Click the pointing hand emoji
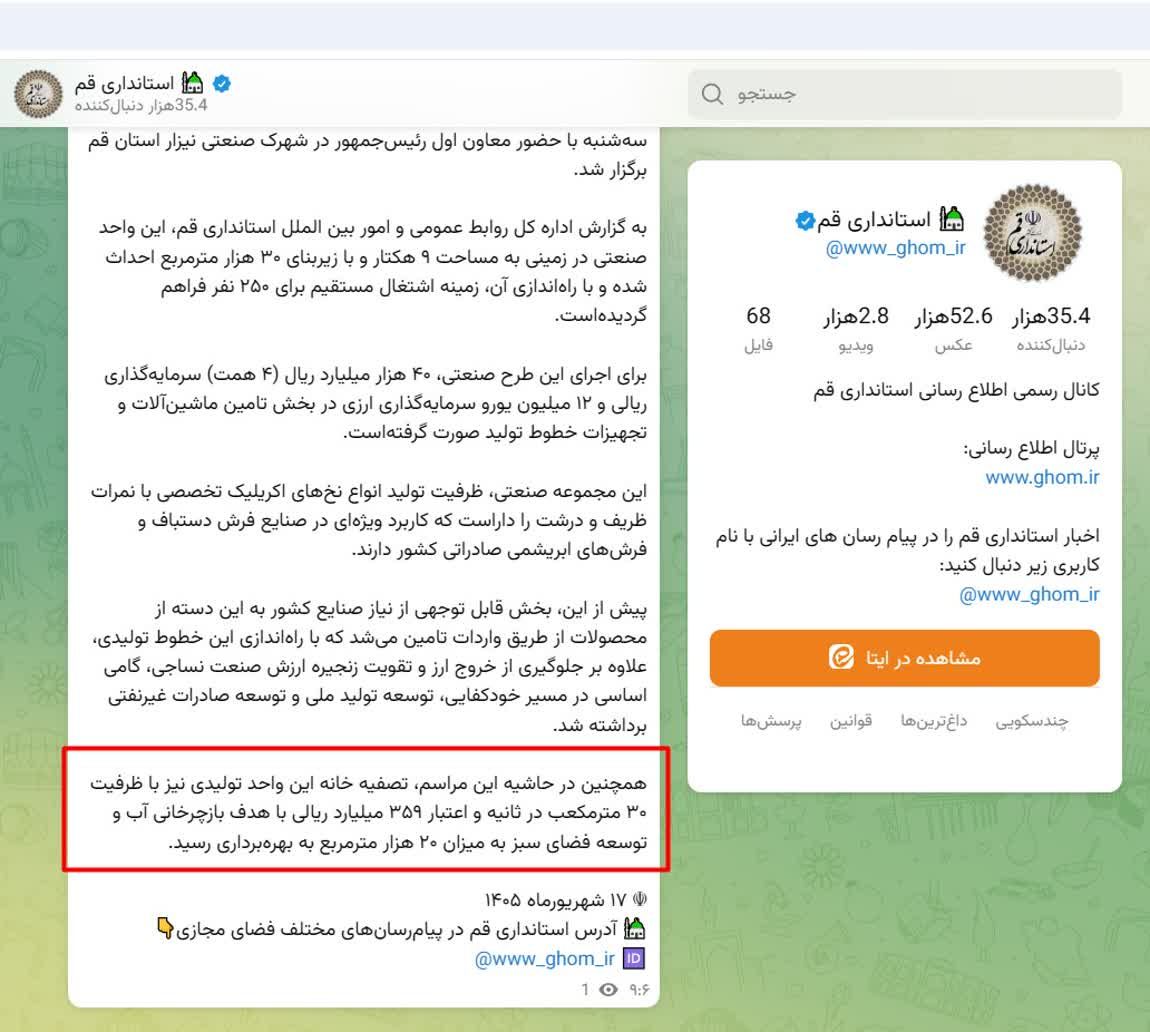Screen dimensions: 1150x1032 click(166, 928)
